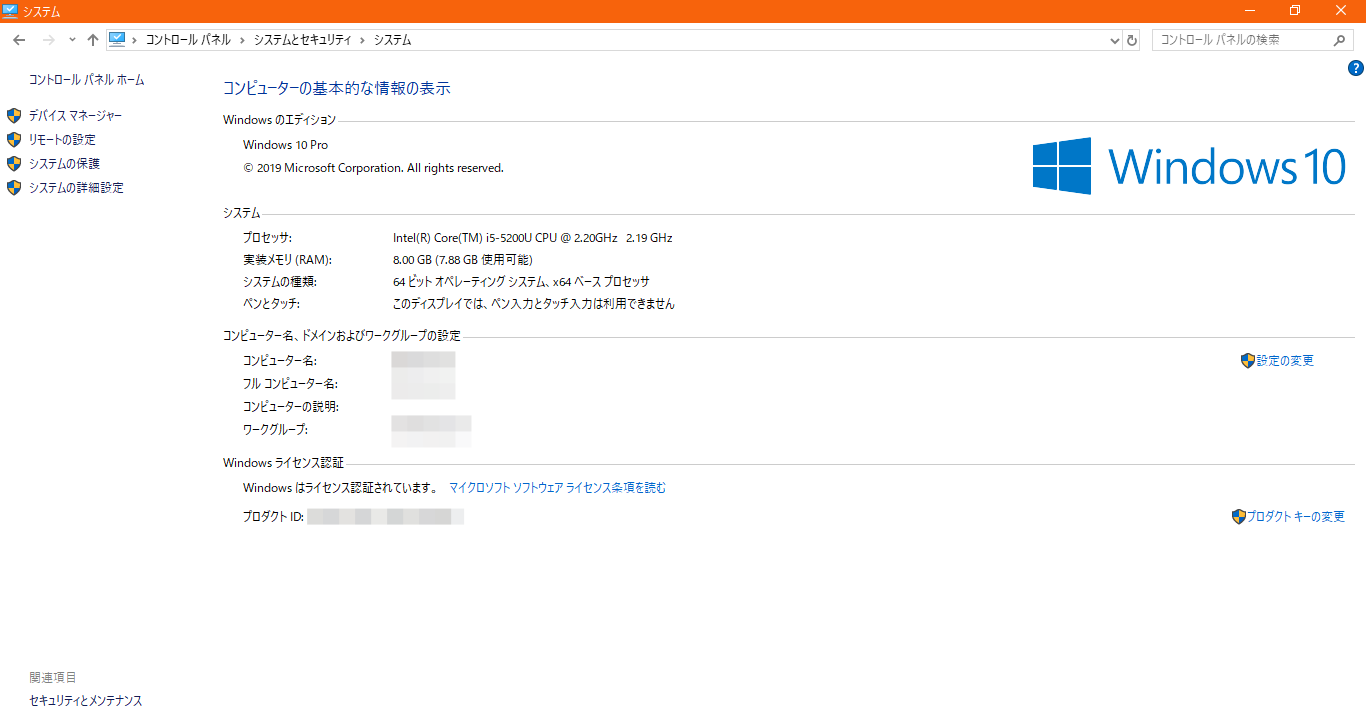Click the プロダクト ID label
This screenshot has height=728, width=1366.
[273, 517]
